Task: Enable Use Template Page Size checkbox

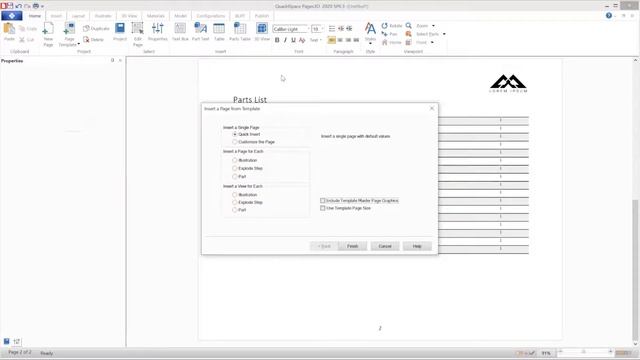Action: click(x=323, y=208)
